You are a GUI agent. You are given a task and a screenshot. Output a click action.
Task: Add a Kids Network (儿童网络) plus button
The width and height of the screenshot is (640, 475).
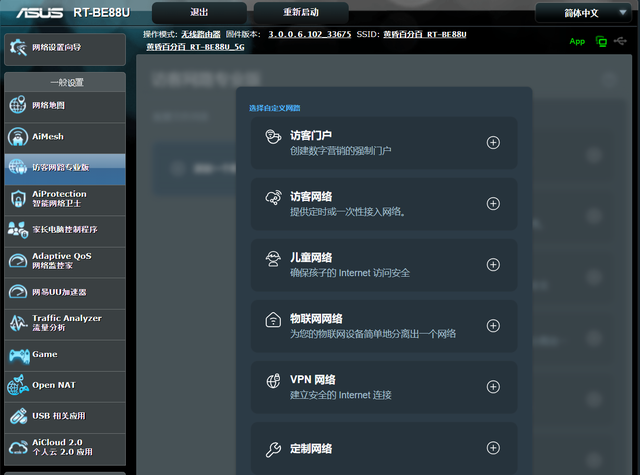[493, 264]
